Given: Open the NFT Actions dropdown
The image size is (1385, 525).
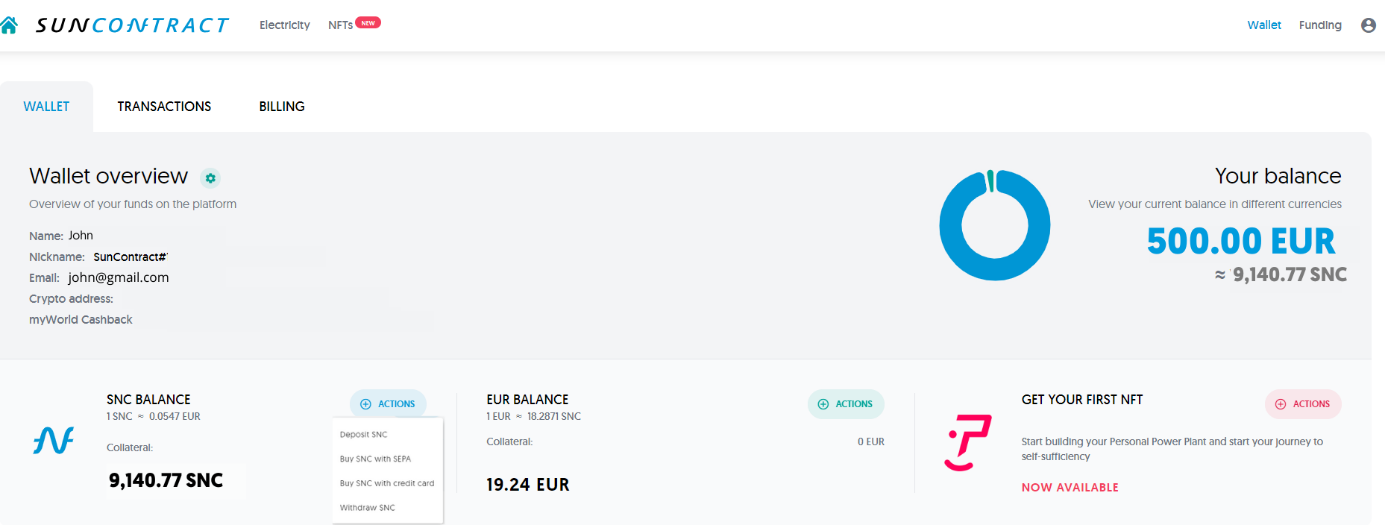Looking at the screenshot, I should [1303, 404].
